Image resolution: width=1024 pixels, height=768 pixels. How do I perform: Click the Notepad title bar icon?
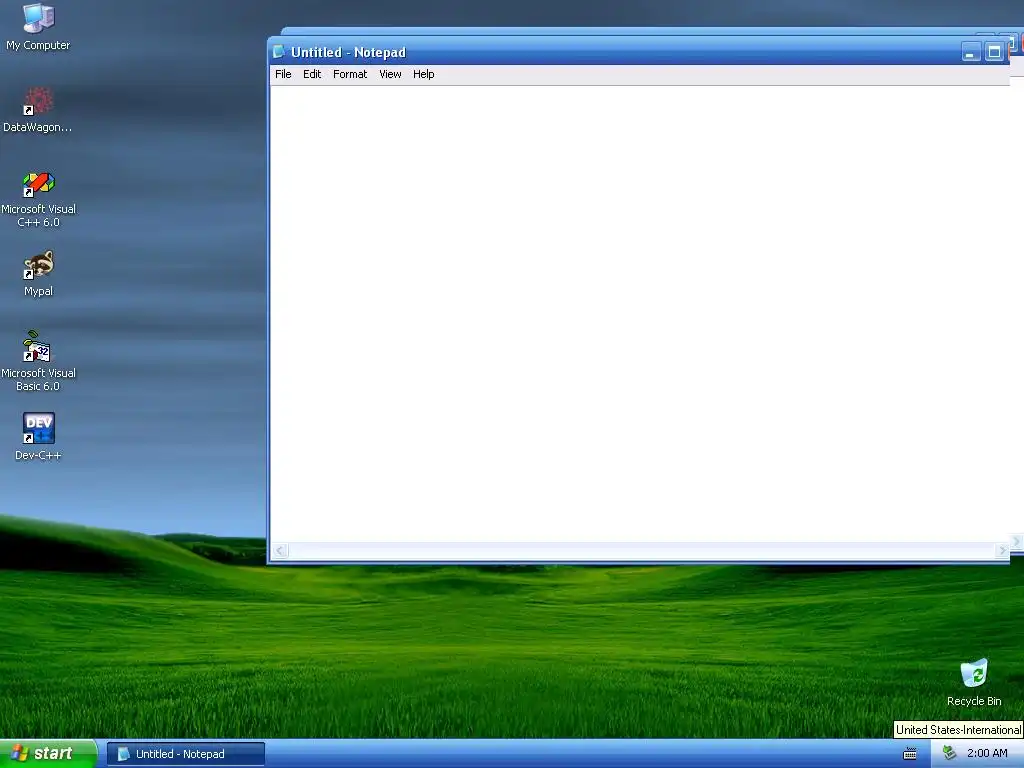pos(279,52)
